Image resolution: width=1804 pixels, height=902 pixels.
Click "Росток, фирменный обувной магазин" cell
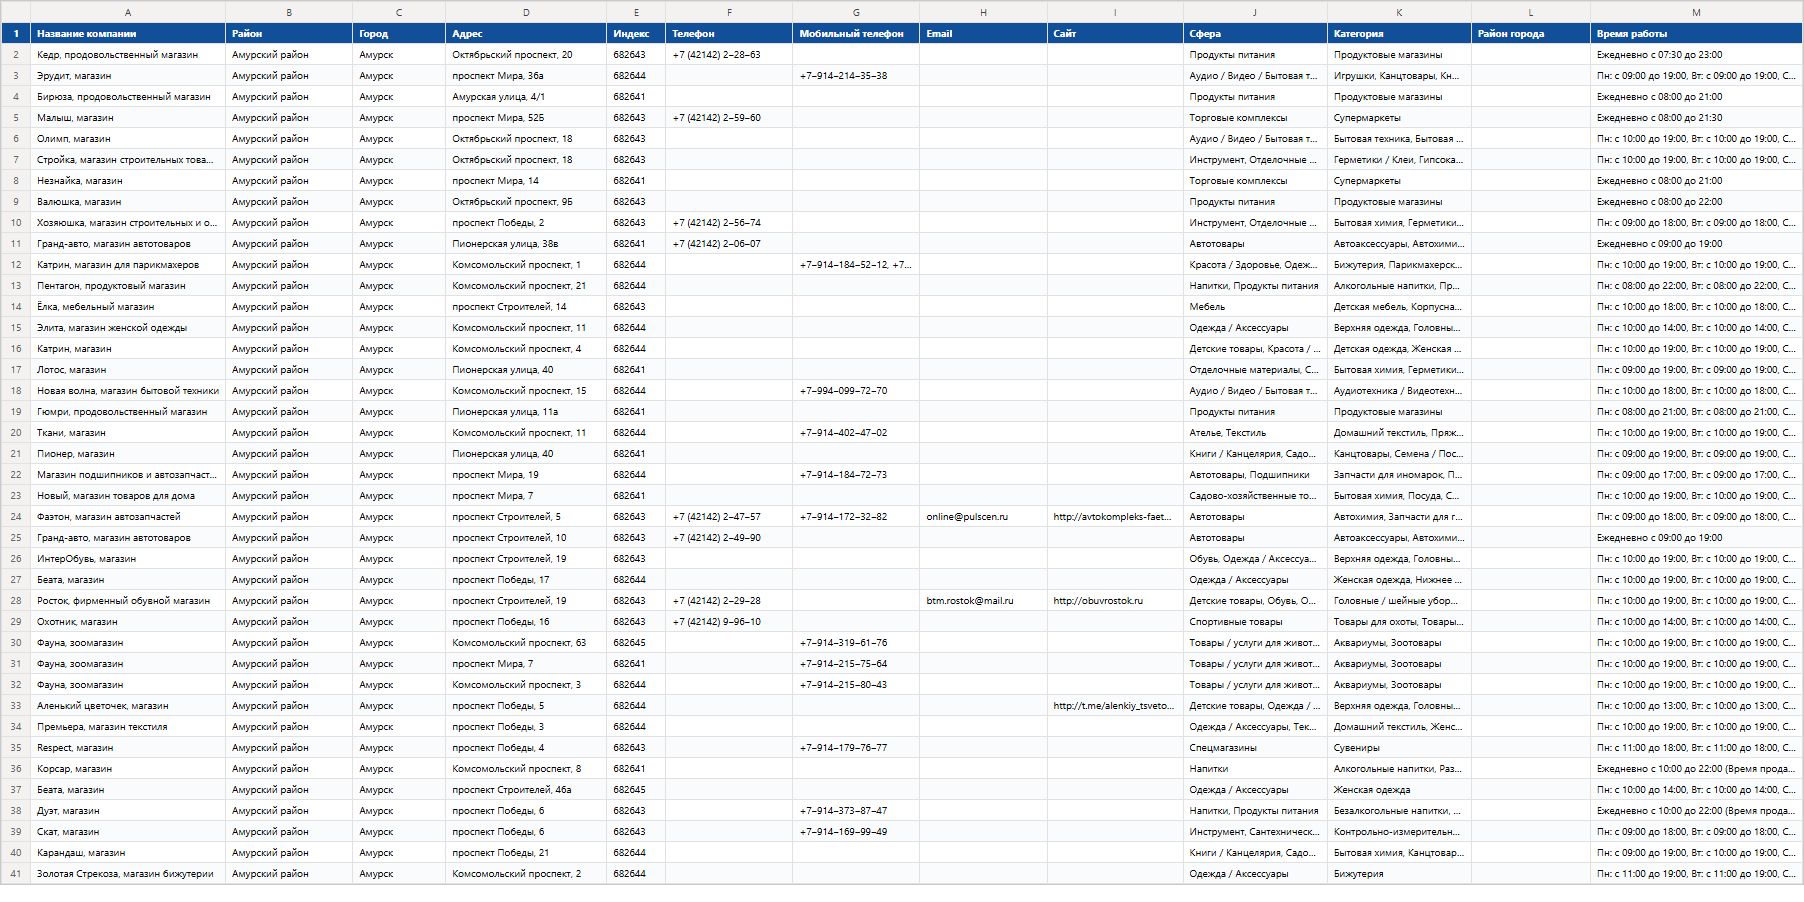pyautogui.click(x=128, y=601)
